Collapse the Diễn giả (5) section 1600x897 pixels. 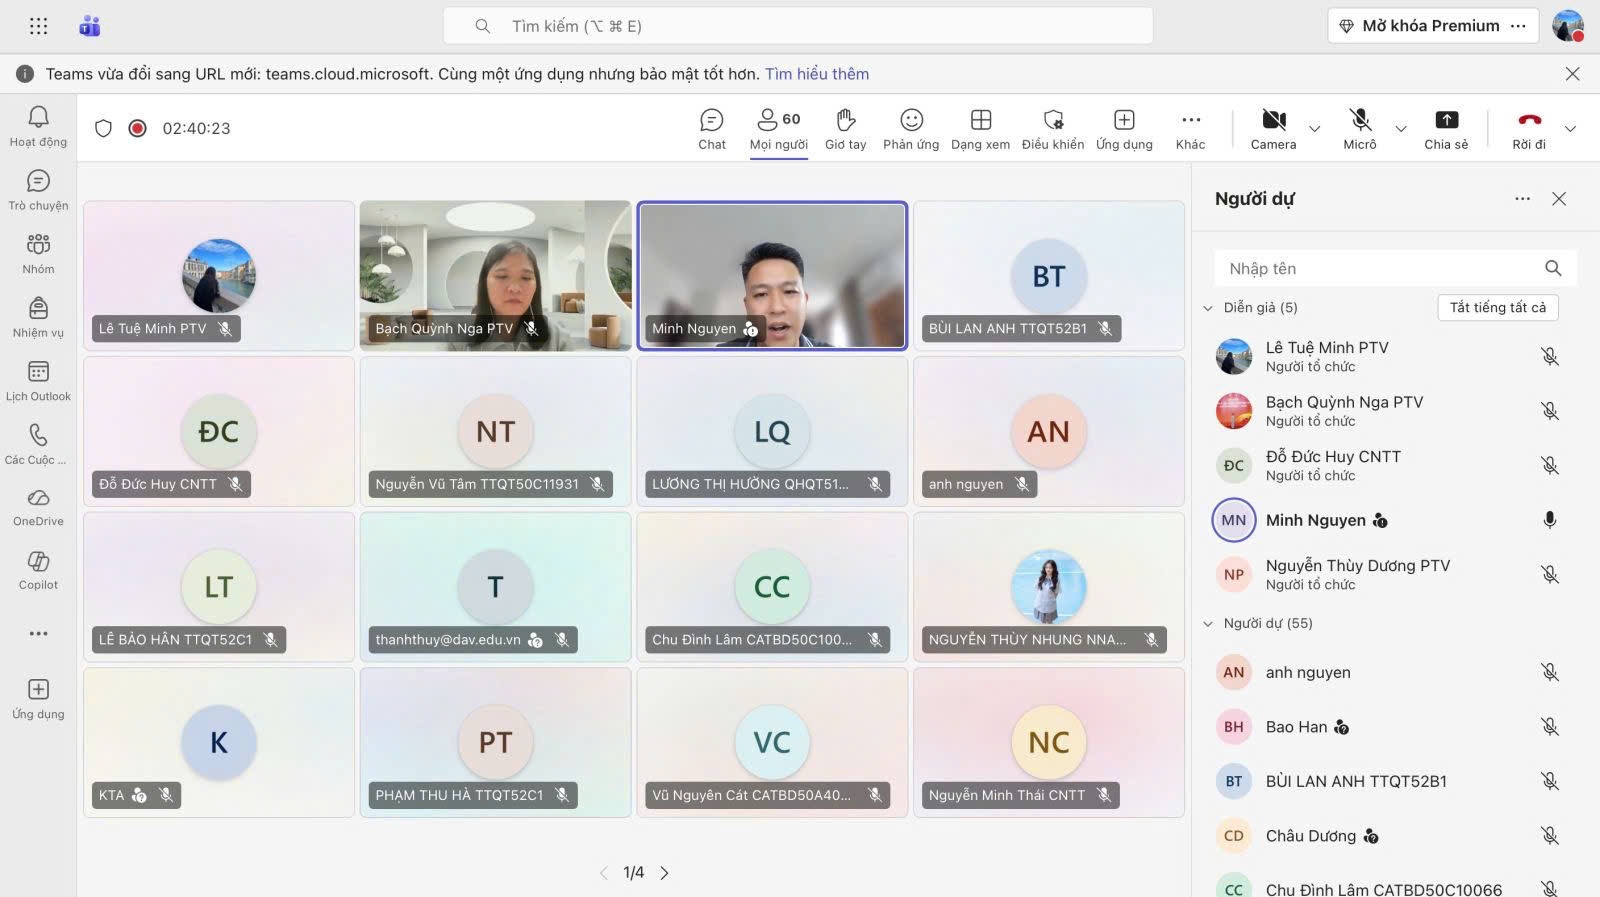[x=1208, y=308]
